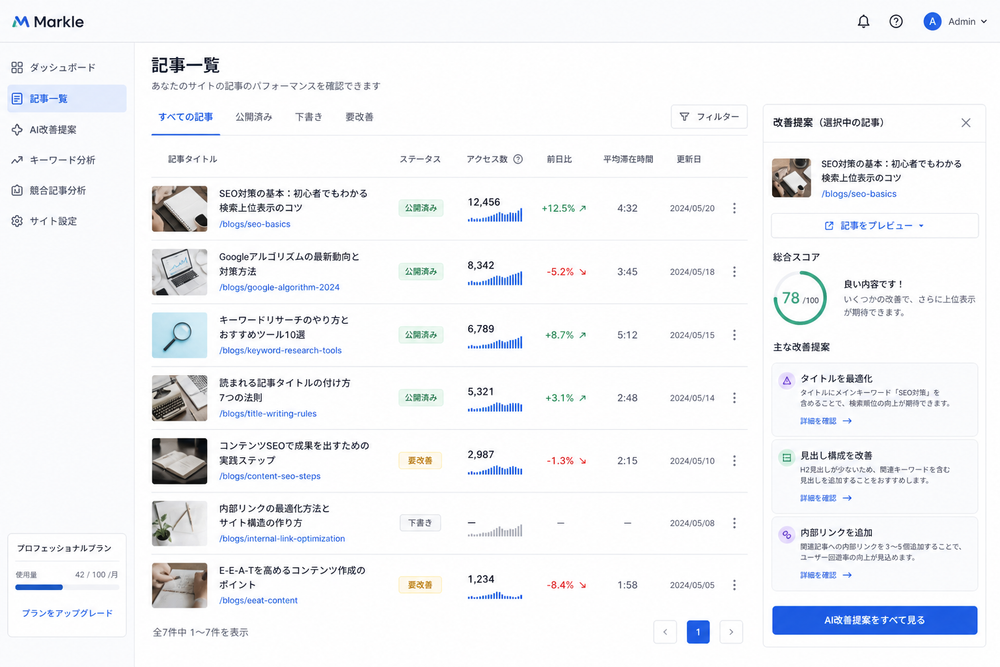
Task: Click the タイトルを最適化 triangle icon
Action: 787,381
